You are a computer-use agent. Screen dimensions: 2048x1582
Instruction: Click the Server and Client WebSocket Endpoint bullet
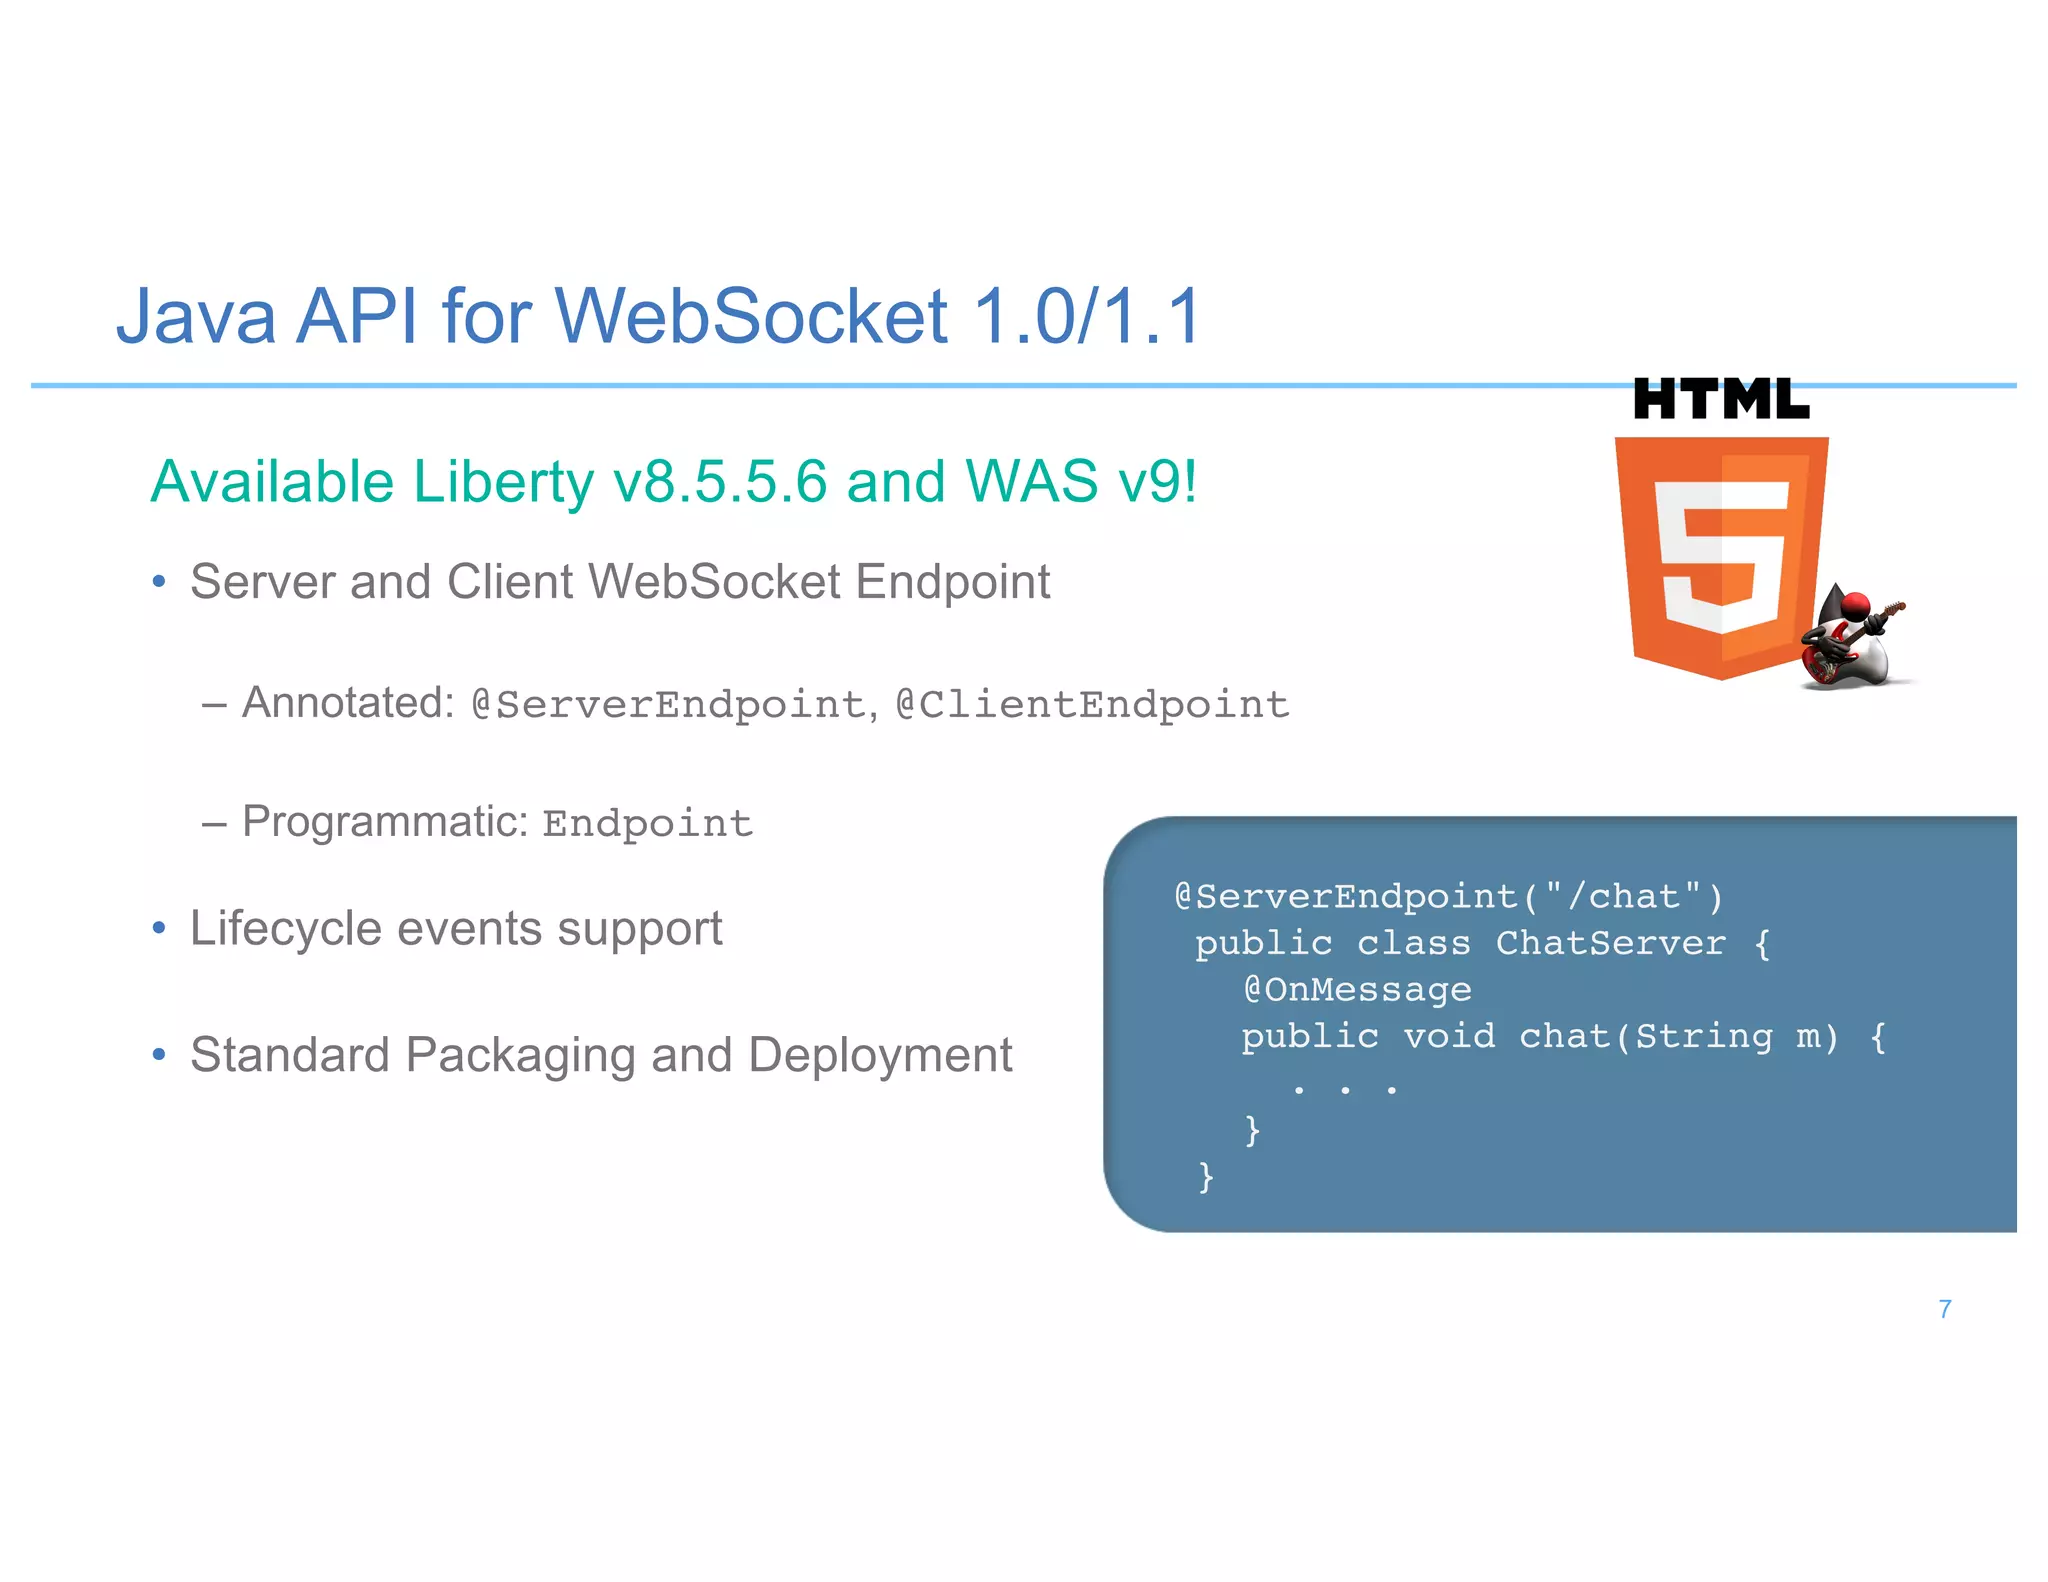click(620, 582)
